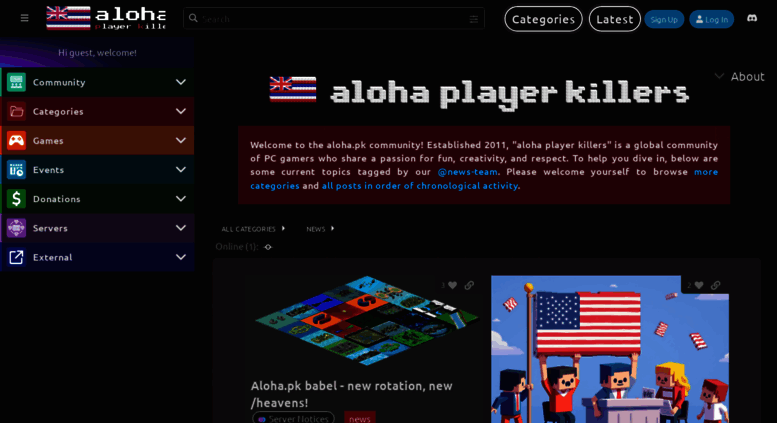Go to the Latest tab

pyautogui.click(x=614, y=19)
